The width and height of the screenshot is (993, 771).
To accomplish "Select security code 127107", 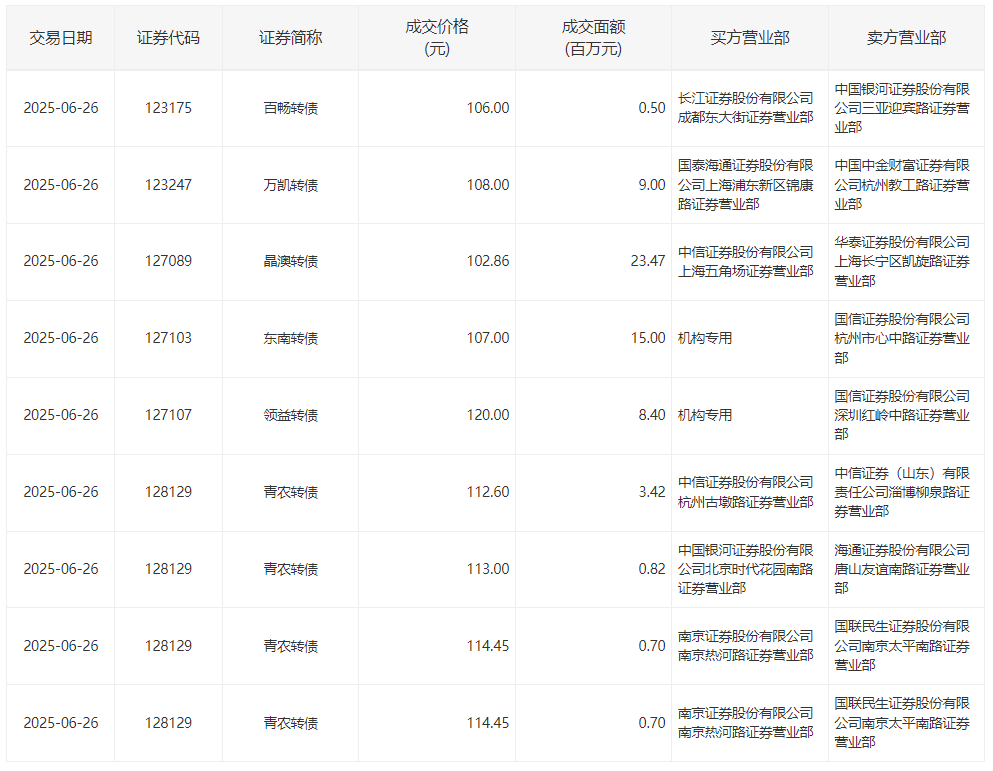I will (x=168, y=415).
